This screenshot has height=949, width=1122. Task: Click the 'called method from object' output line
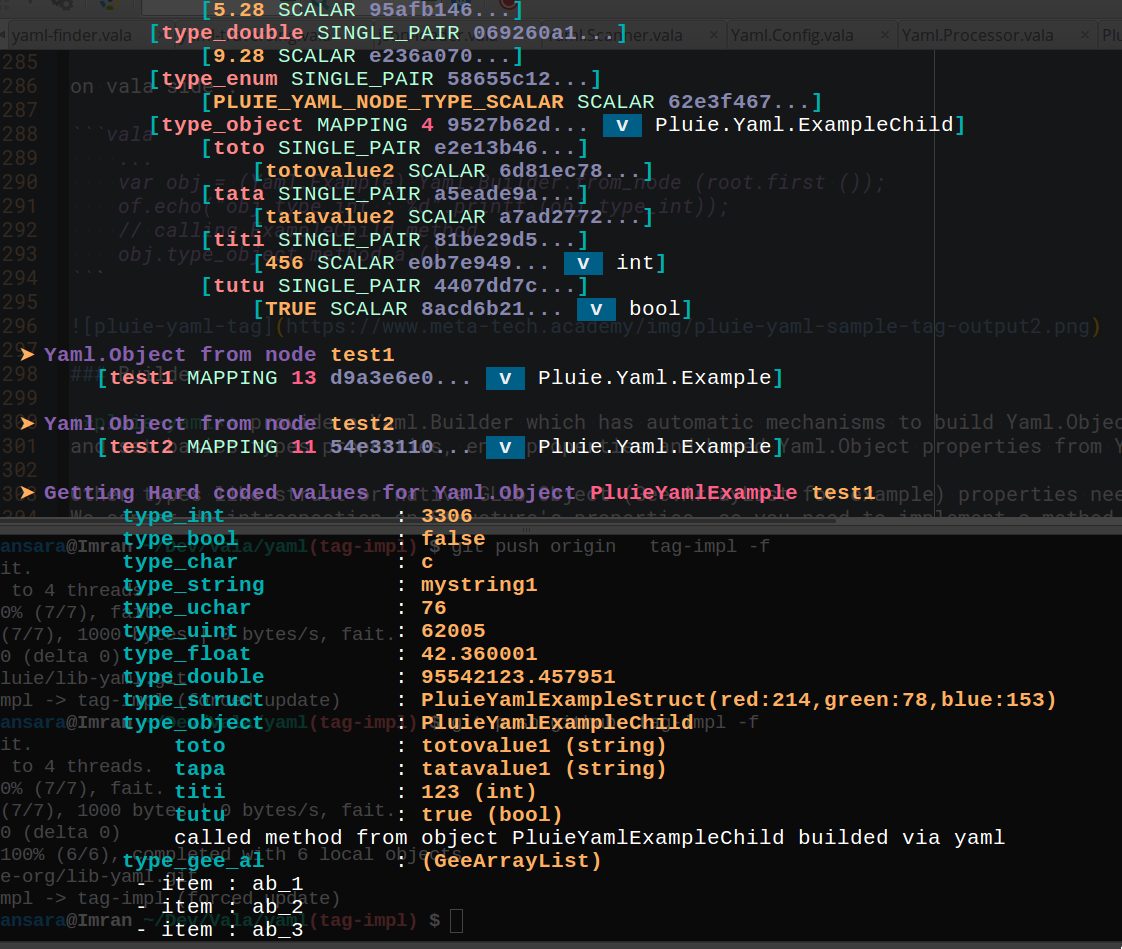pos(590,838)
